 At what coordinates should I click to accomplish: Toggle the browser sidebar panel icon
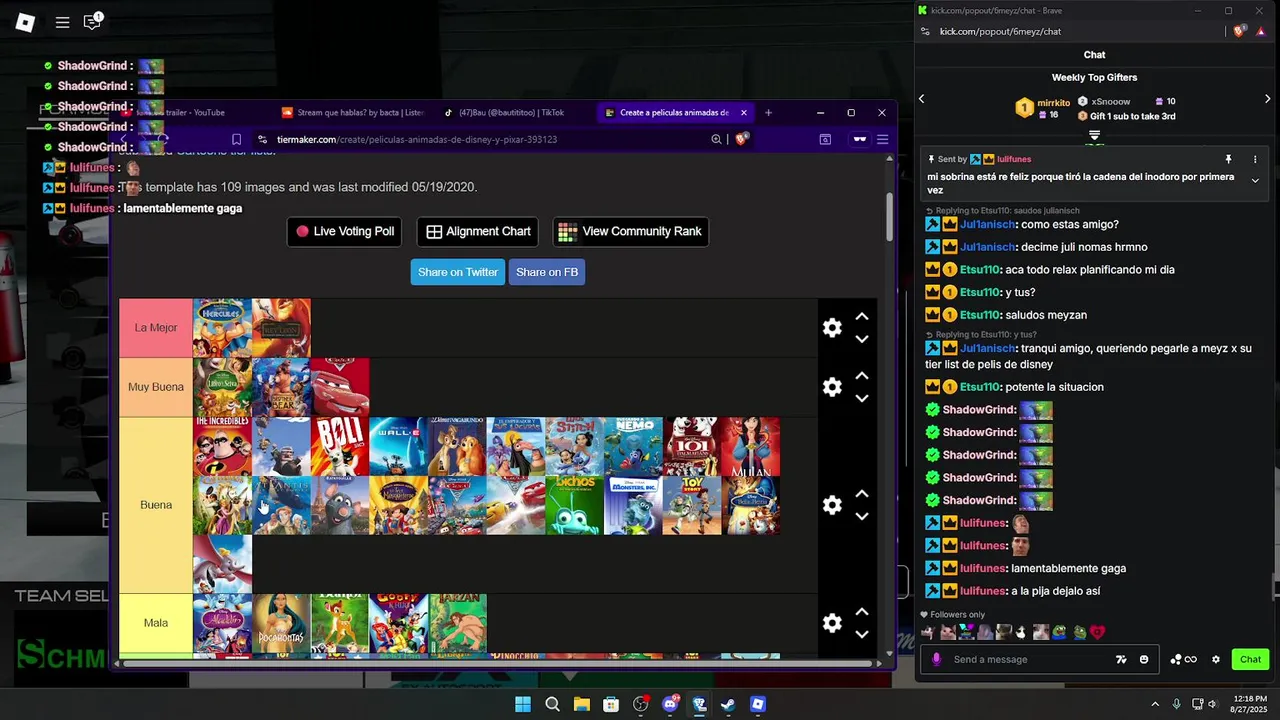[825, 140]
